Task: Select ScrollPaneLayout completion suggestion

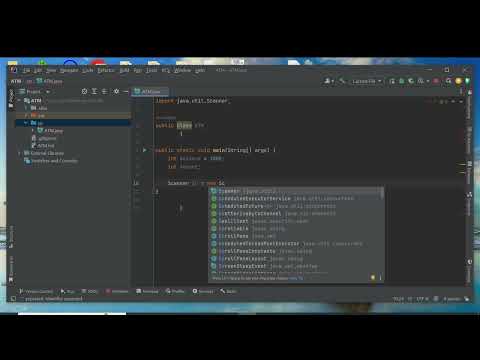Action: [x=295, y=259]
